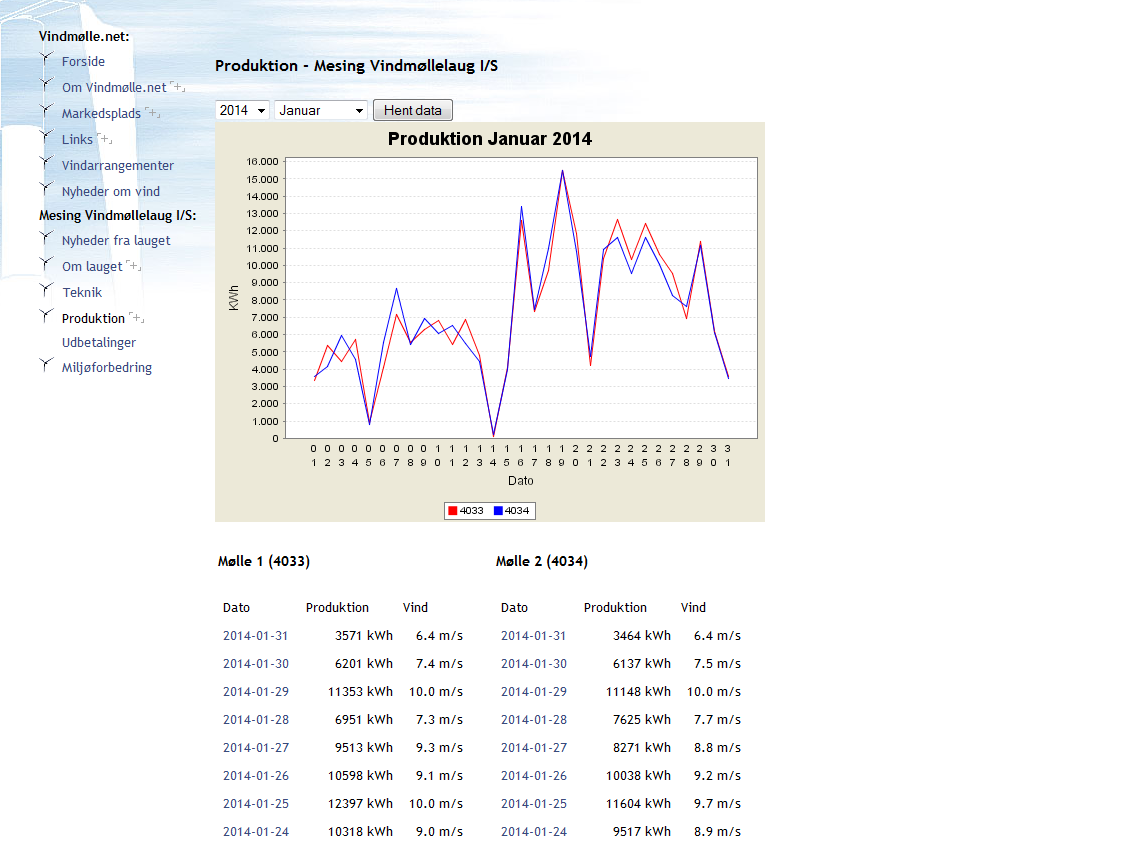
Task: Click windmill icon beside Nyheder fra lauget
Action: 45,239
